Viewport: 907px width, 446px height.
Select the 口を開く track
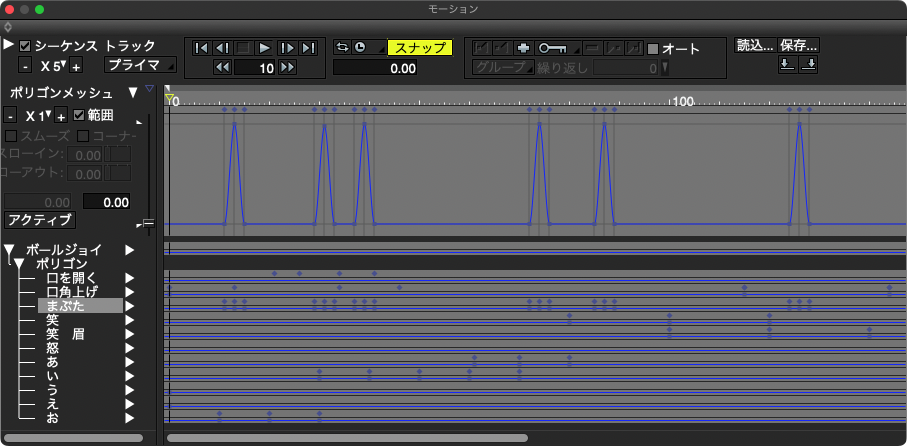(x=72, y=278)
